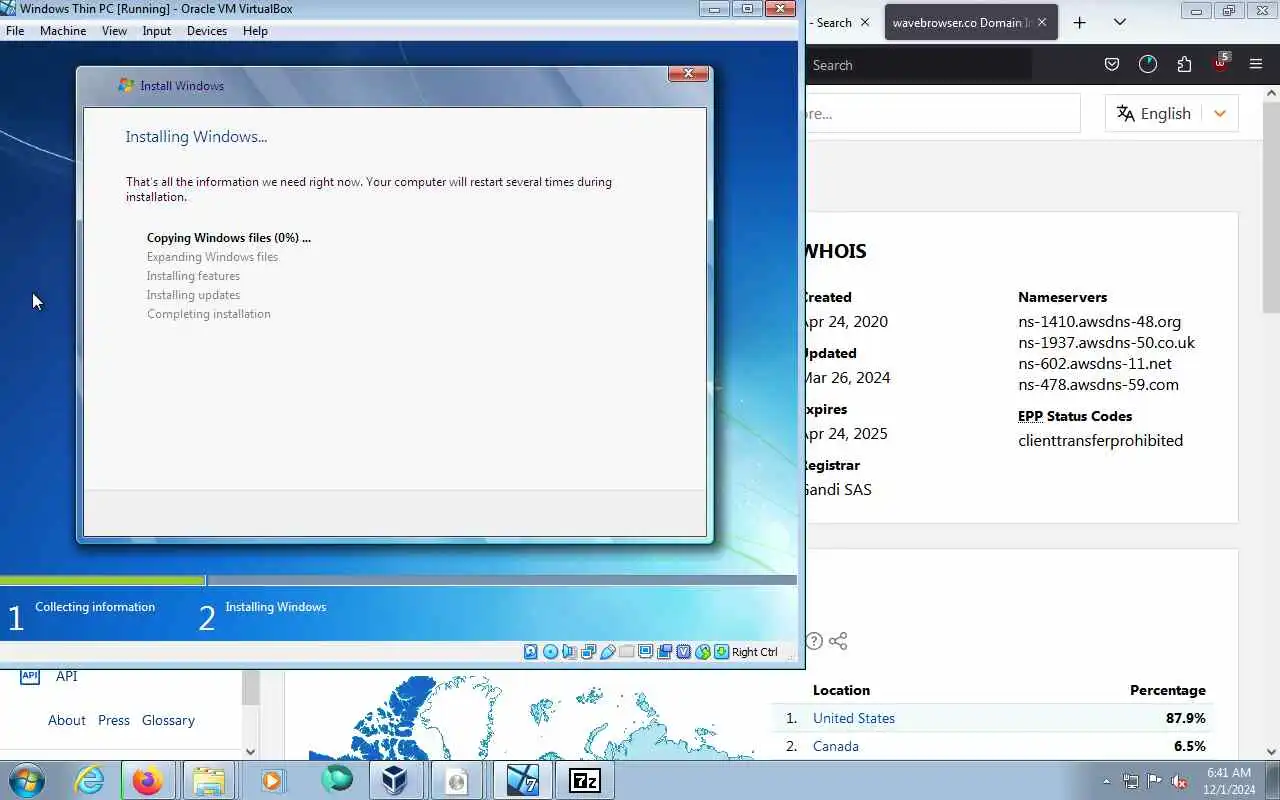Click the volume tray icon
This screenshot has width=1280, height=800.
pos(1180,781)
